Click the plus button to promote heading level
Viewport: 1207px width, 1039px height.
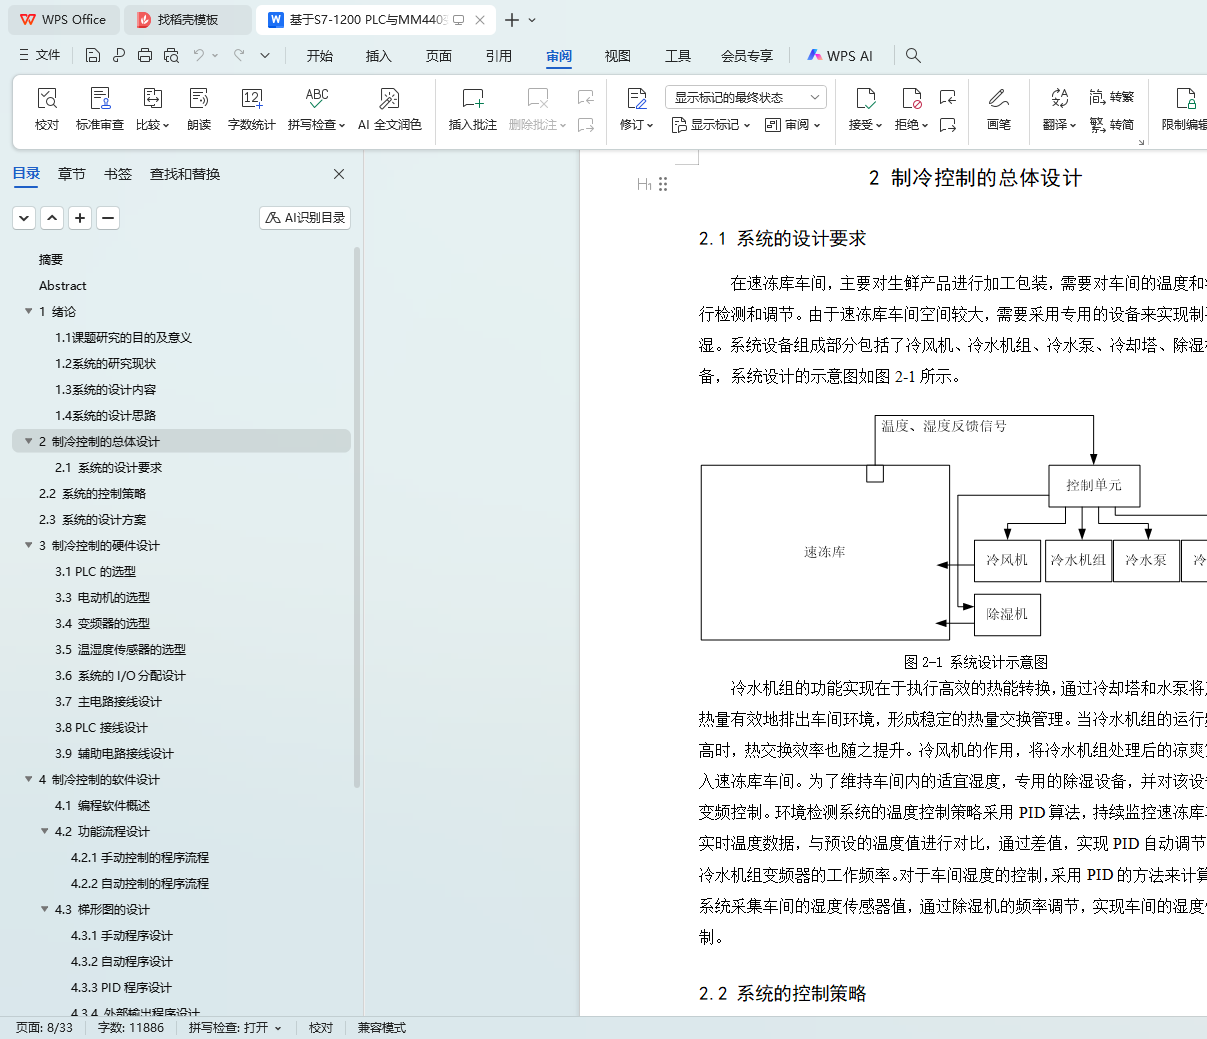click(80, 217)
